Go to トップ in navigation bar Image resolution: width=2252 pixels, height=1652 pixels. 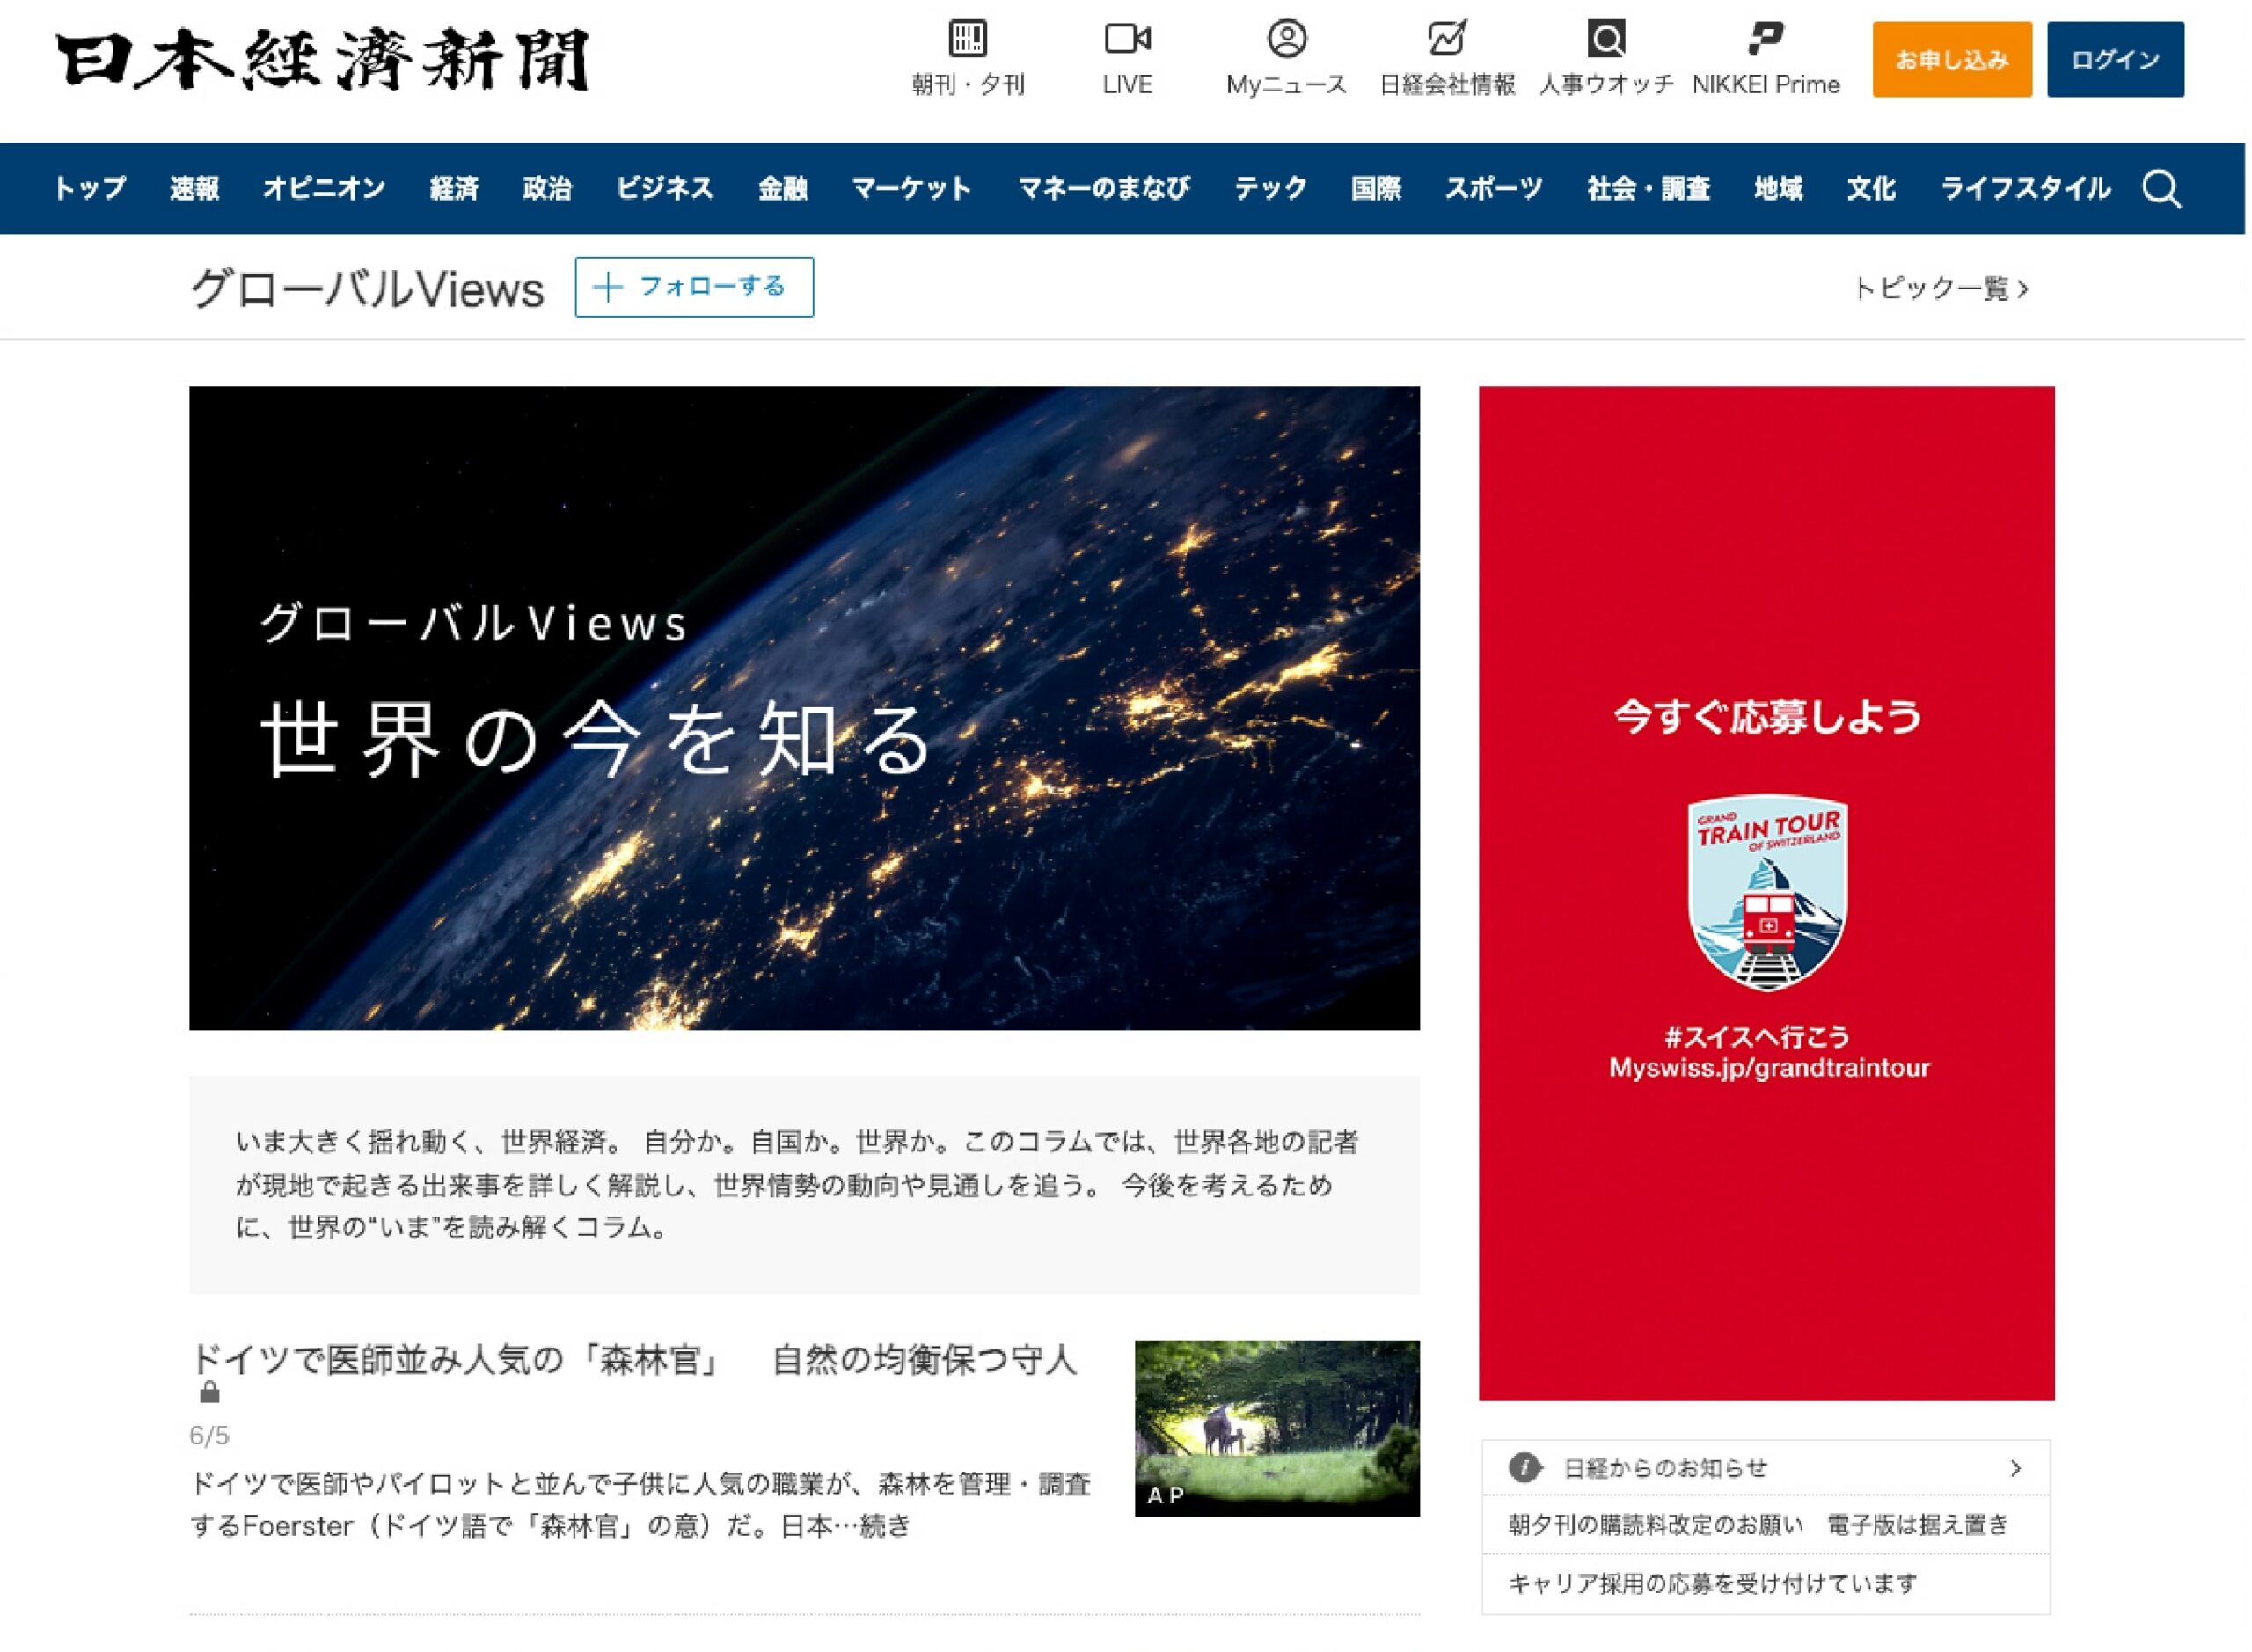click(89, 188)
